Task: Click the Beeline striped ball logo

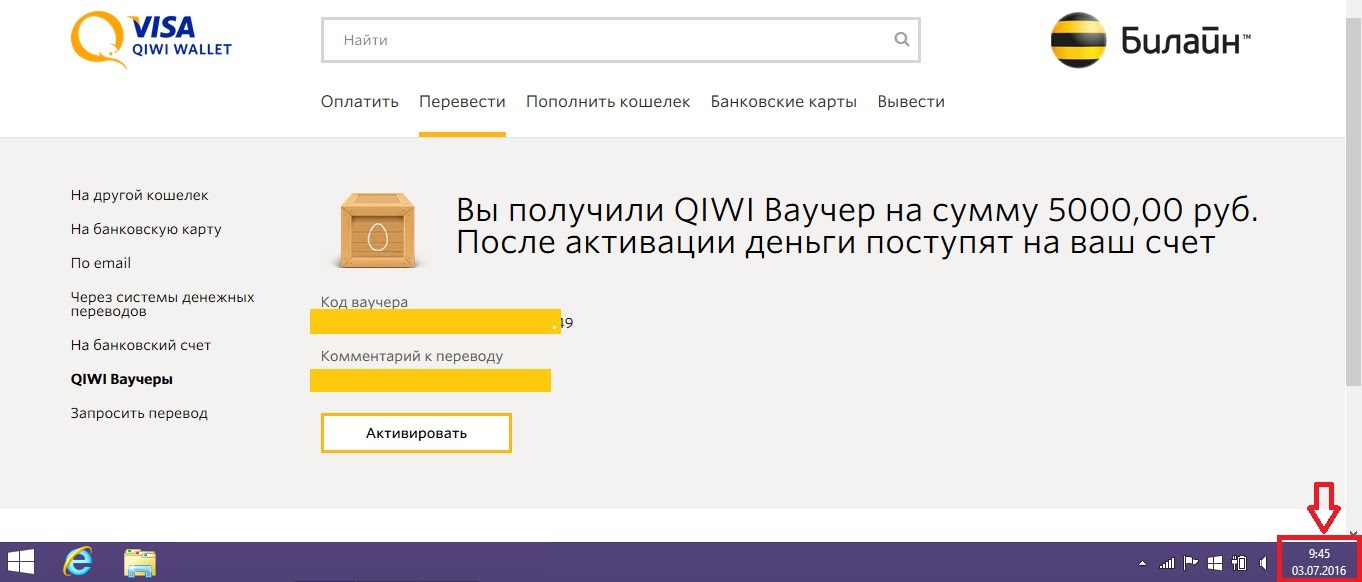Action: [x=1078, y=40]
